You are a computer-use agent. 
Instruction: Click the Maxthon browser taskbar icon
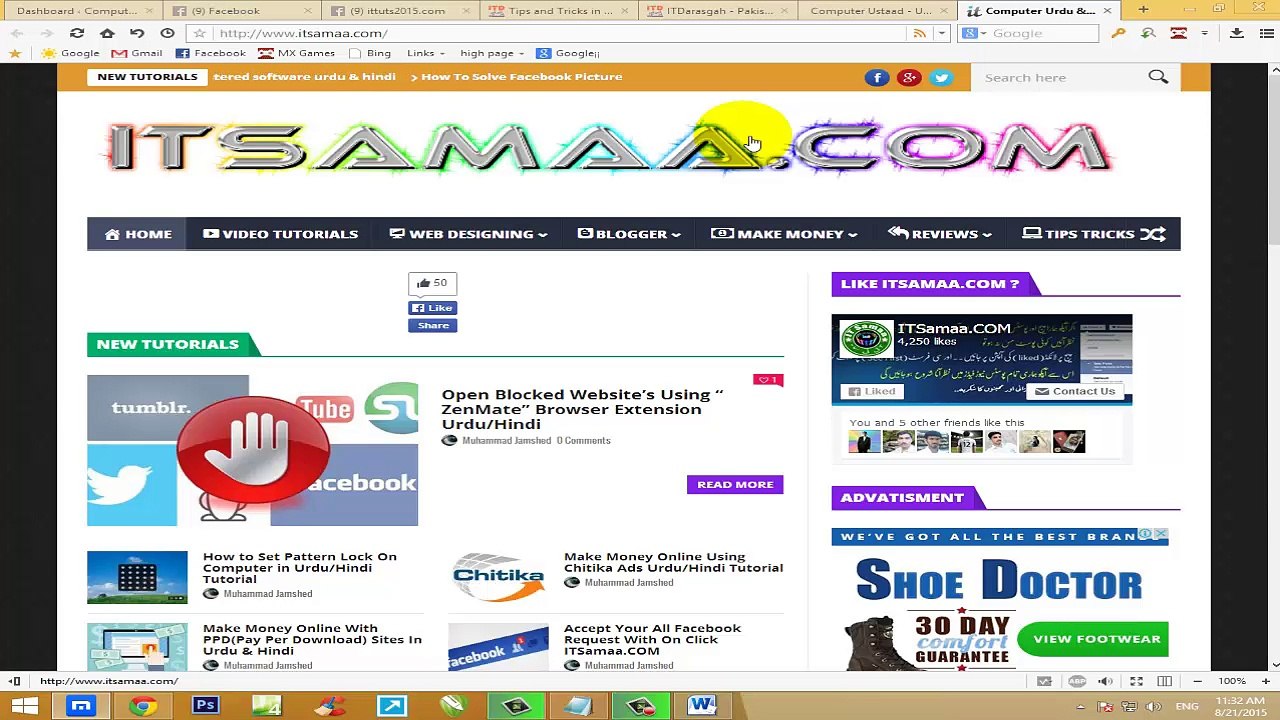pos(81,706)
